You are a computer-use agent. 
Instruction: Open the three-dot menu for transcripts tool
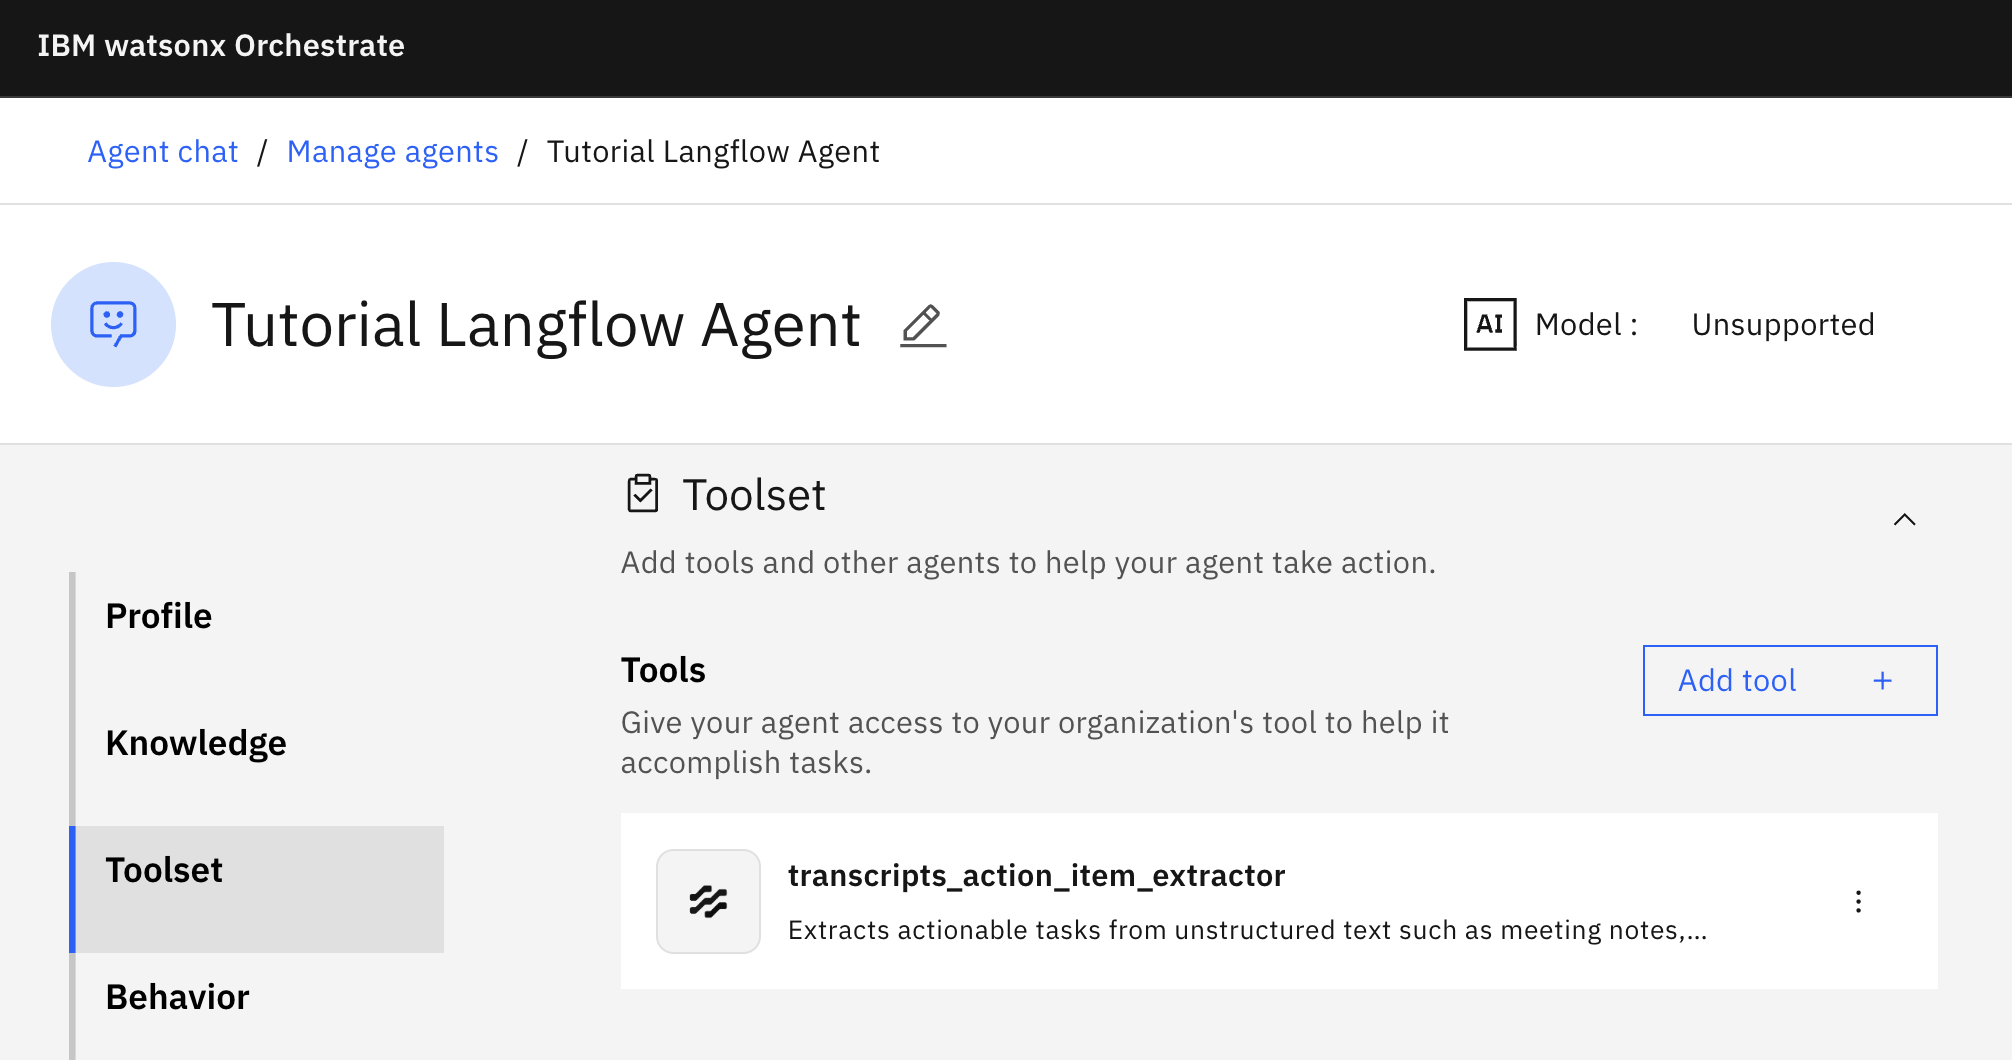(x=1858, y=902)
